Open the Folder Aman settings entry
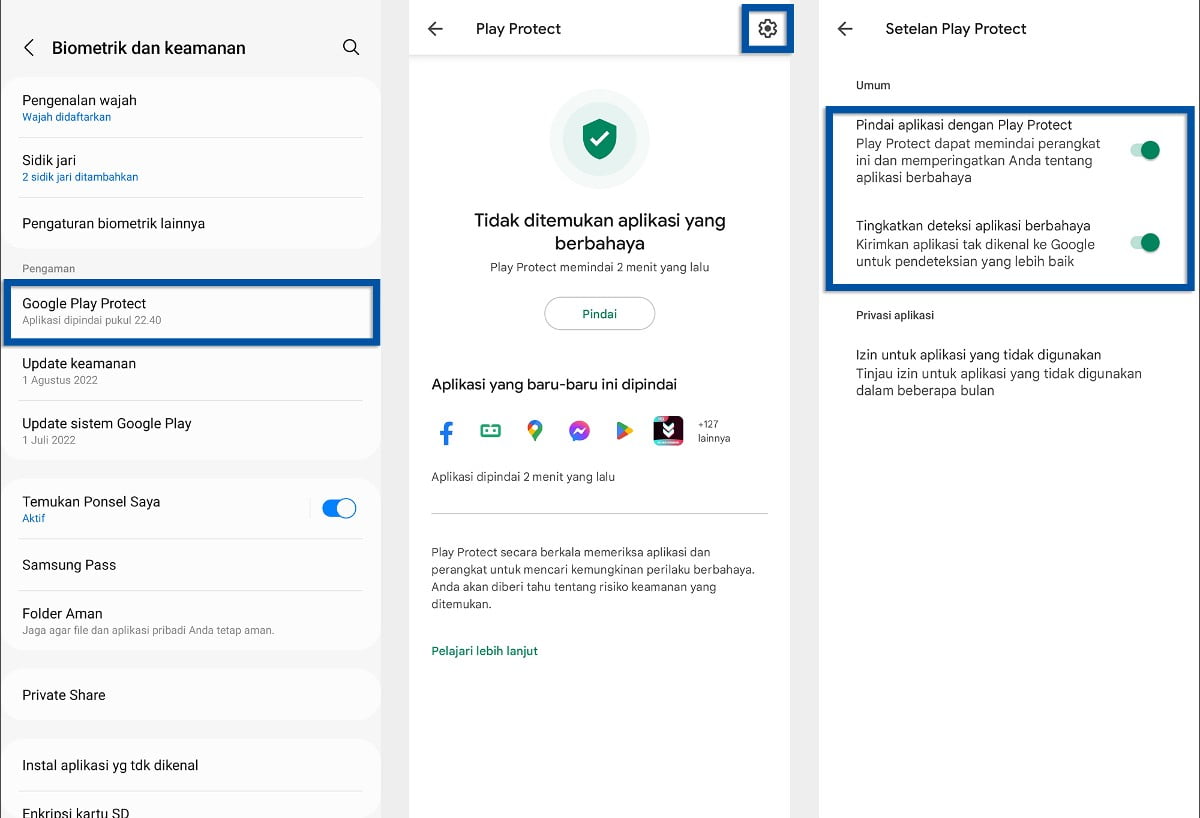This screenshot has width=1200, height=818. point(190,620)
